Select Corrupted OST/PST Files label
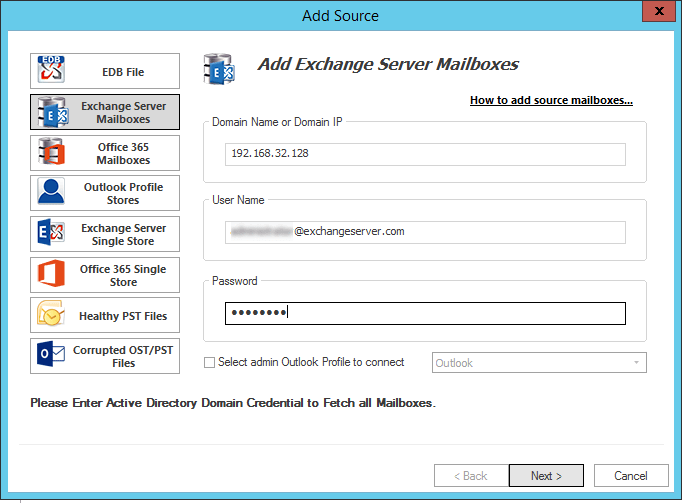This screenshot has height=503, width=682. pos(123,356)
